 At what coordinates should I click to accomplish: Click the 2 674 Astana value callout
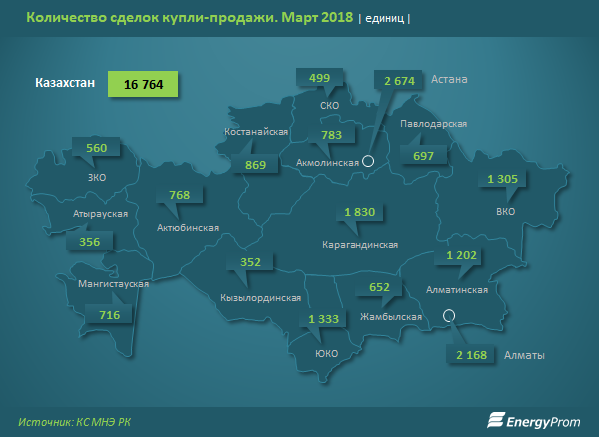click(398, 81)
